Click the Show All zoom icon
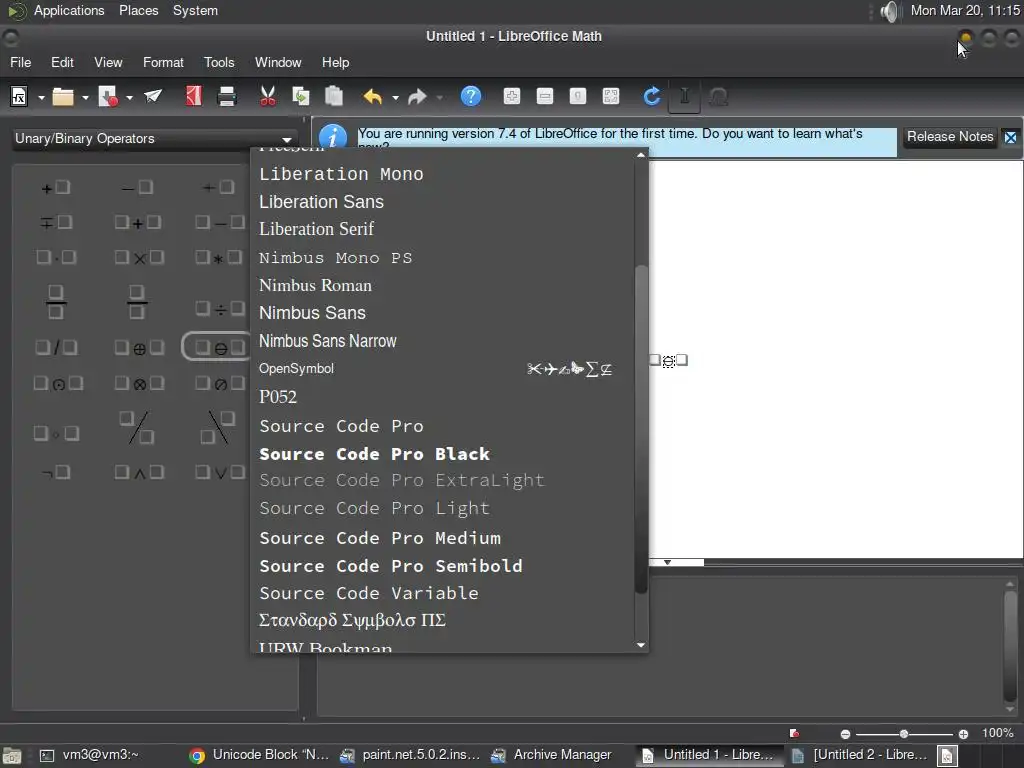Screen dimensions: 1024x768 [x=611, y=97]
